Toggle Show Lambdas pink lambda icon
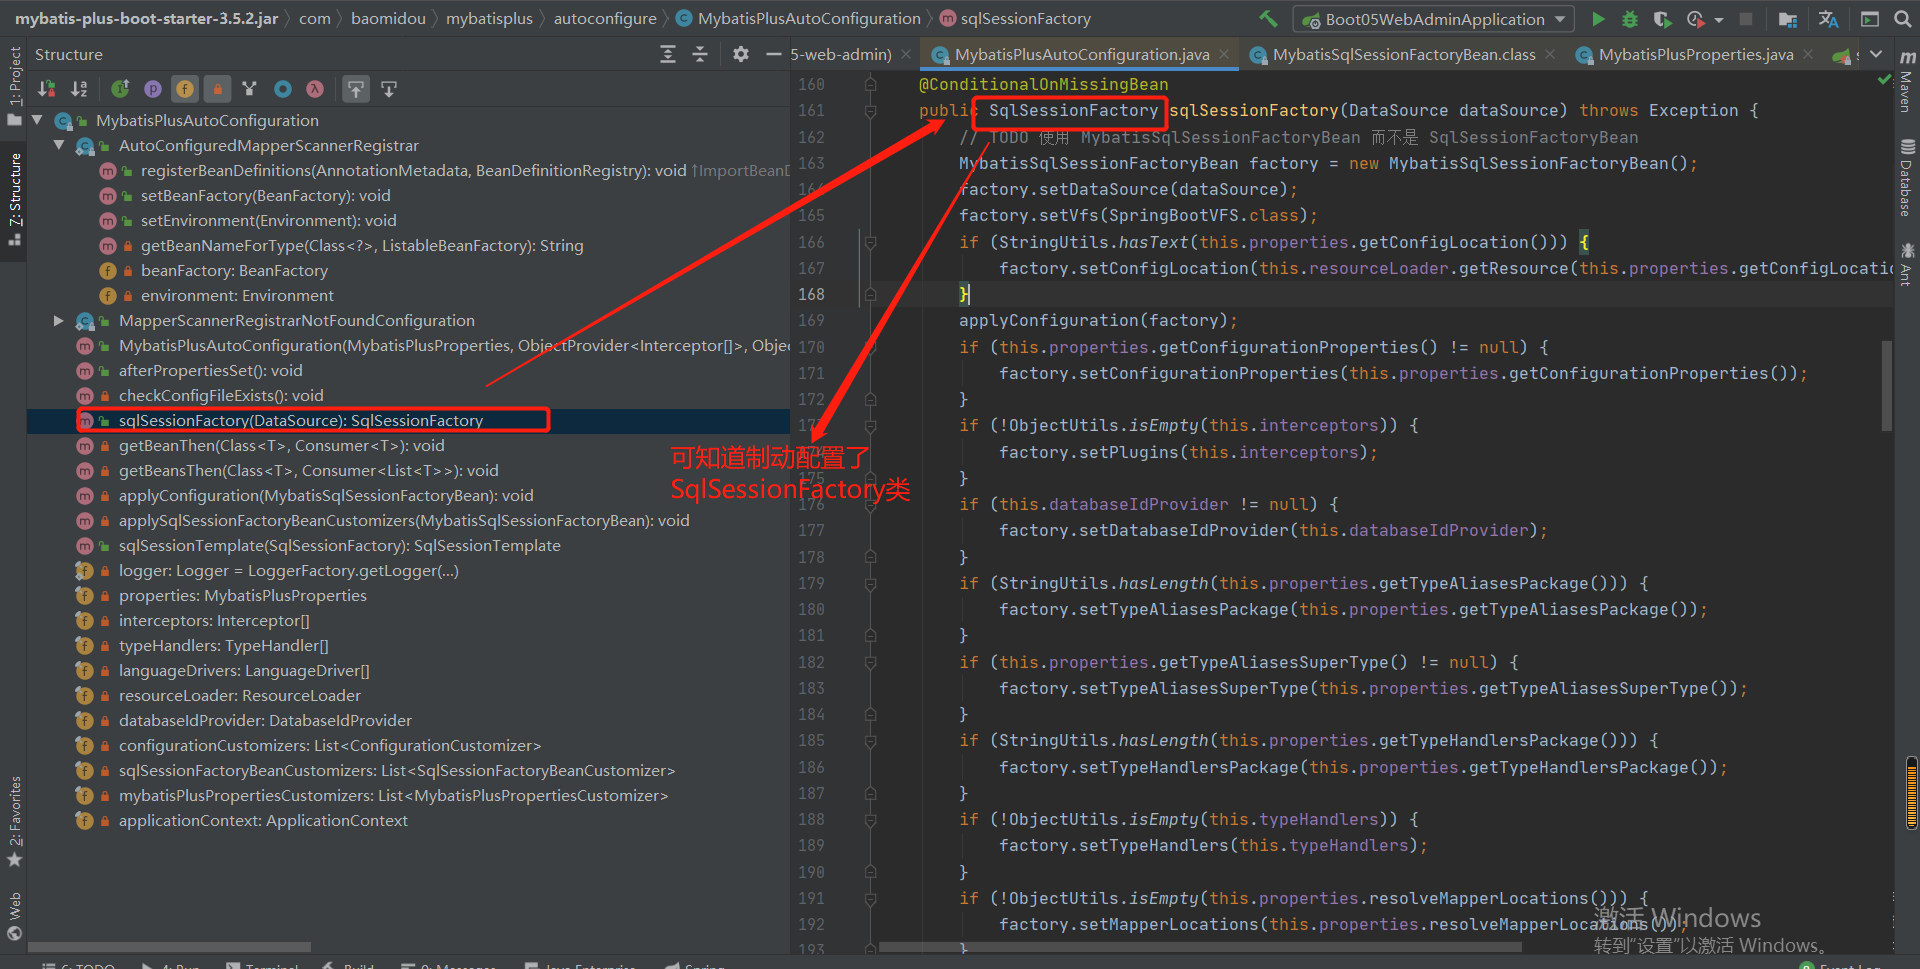The width and height of the screenshot is (1920, 969). [315, 89]
